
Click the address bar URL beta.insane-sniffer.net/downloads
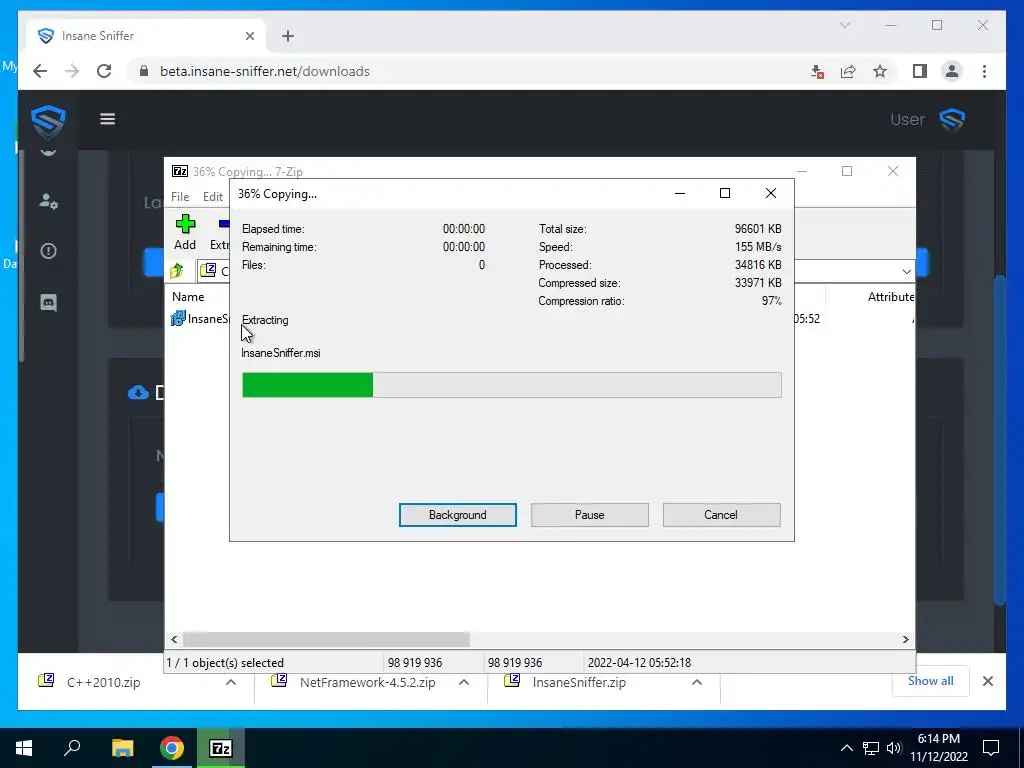click(264, 71)
